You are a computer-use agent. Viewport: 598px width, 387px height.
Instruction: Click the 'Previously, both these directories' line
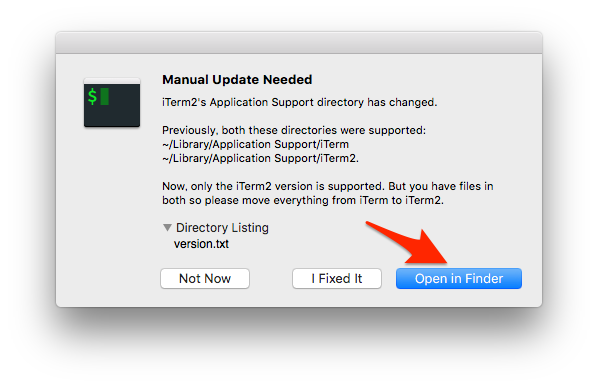pos(294,130)
